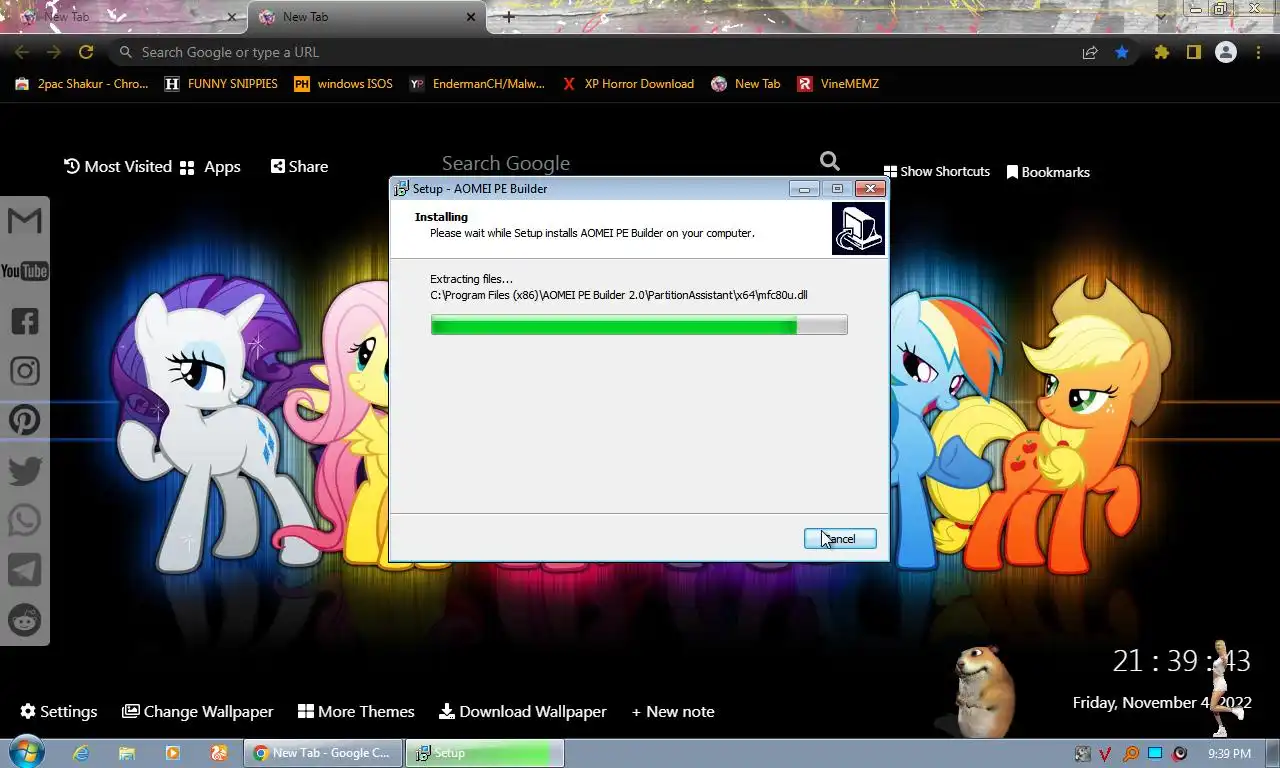The width and height of the screenshot is (1280, 768).
Task: Open the windows ISOS bookmark
Action: pyautogui.click(x=343, y=84)
